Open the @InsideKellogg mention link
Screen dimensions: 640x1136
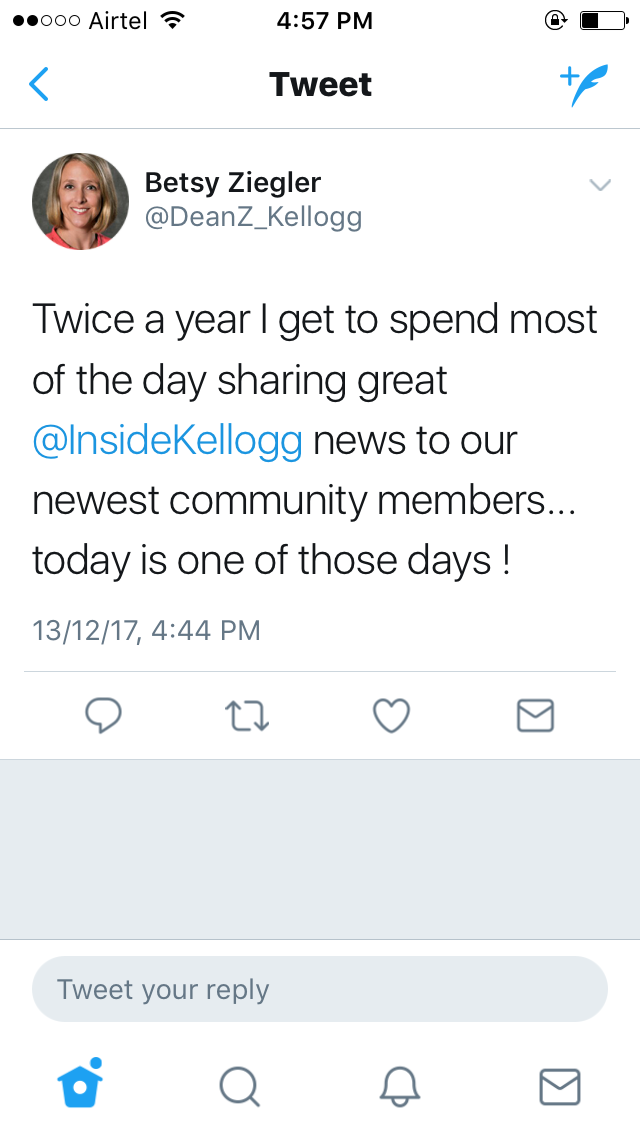click(x=167, y=440)
